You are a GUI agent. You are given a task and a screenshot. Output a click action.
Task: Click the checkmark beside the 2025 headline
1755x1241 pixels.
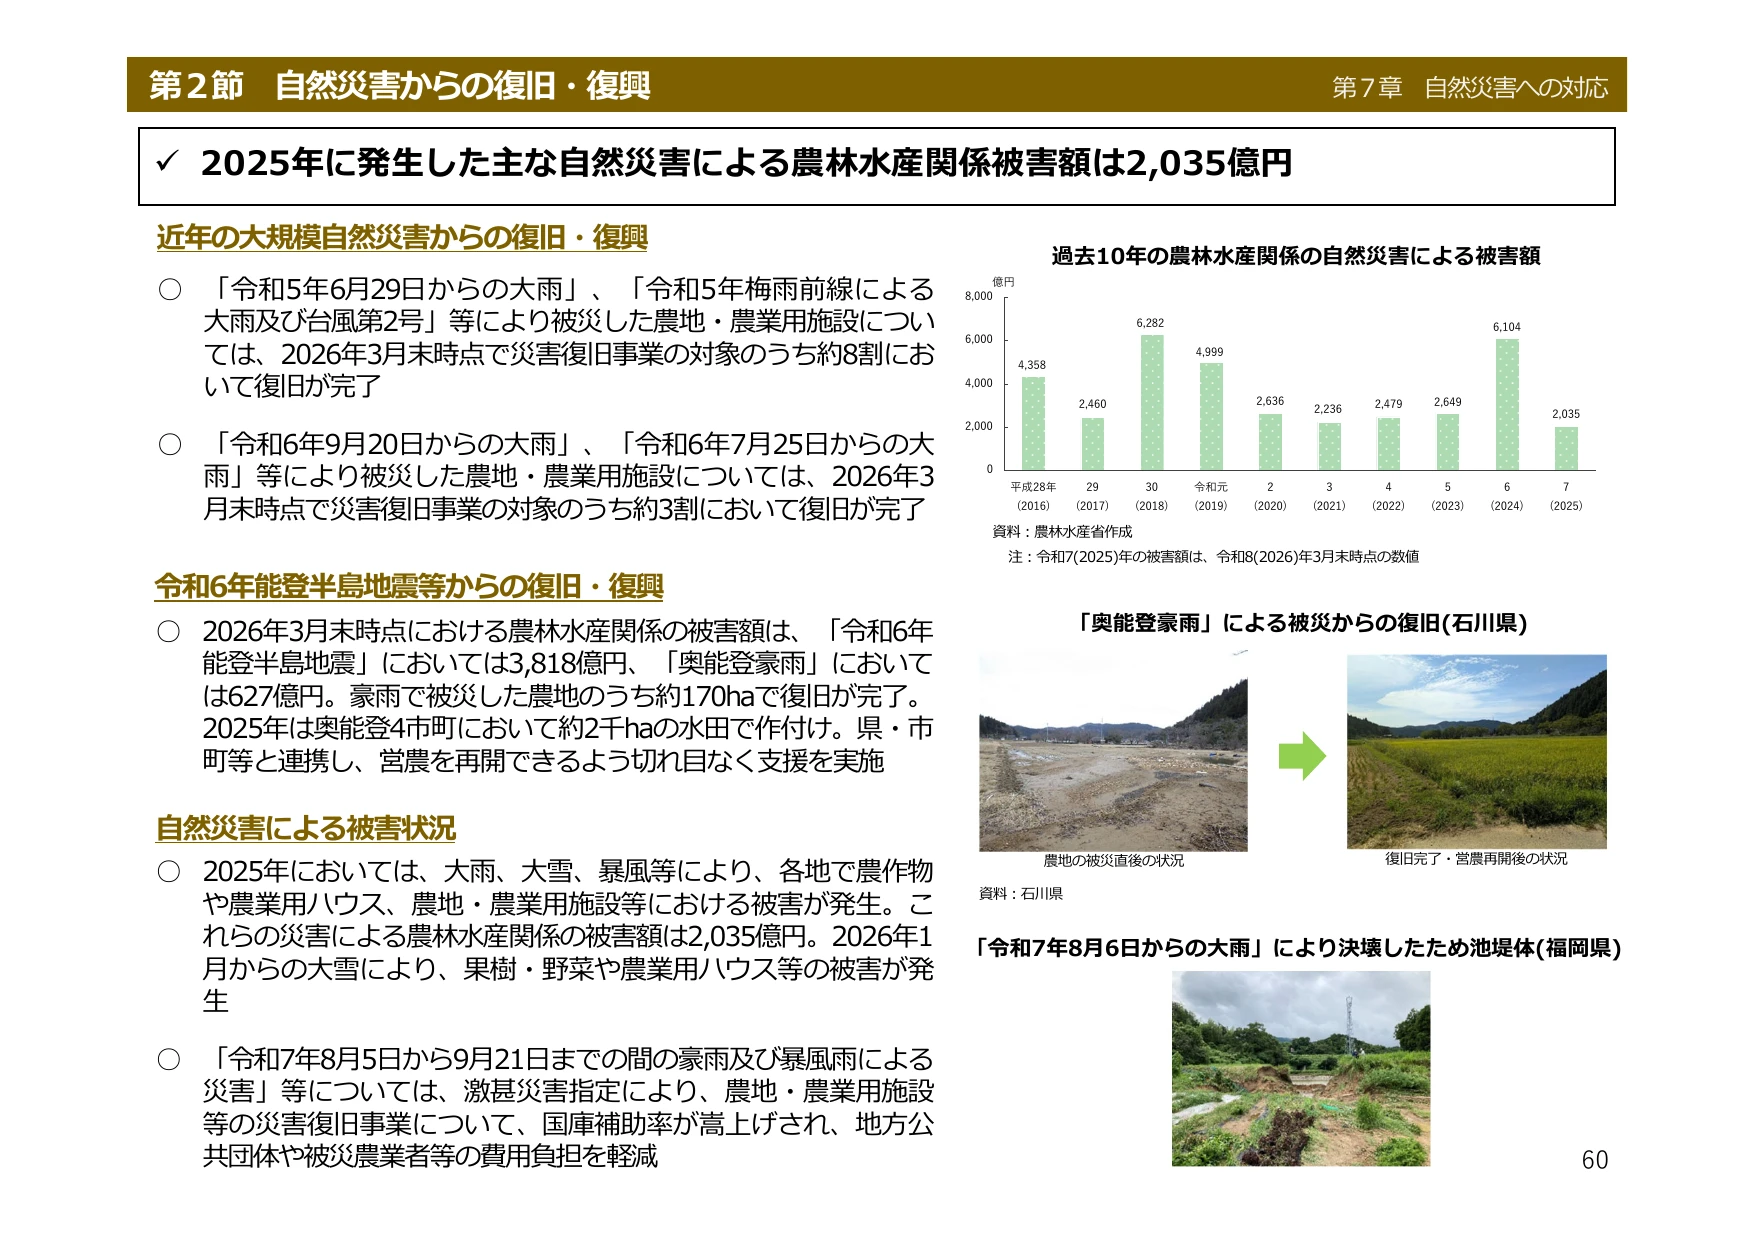coord(168,162)
